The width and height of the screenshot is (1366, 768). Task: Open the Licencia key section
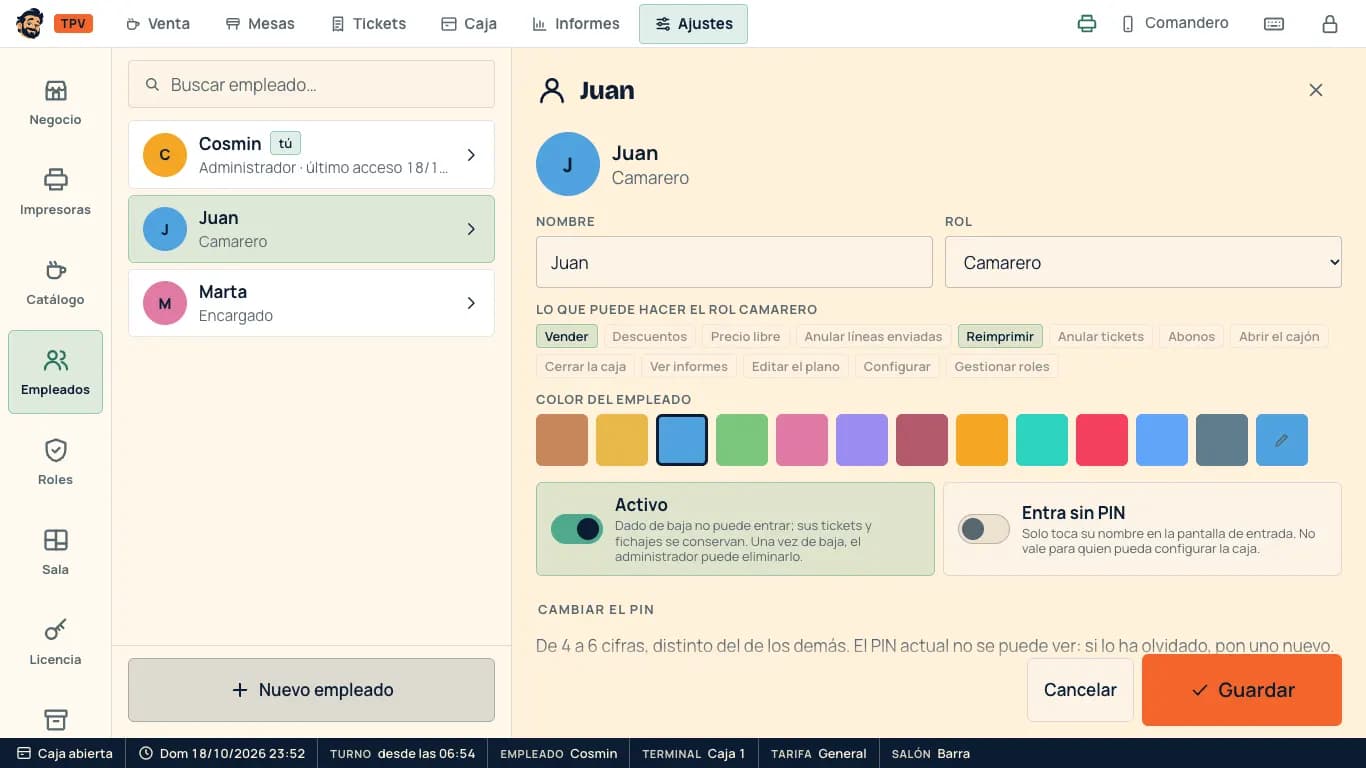coord(55,643)
